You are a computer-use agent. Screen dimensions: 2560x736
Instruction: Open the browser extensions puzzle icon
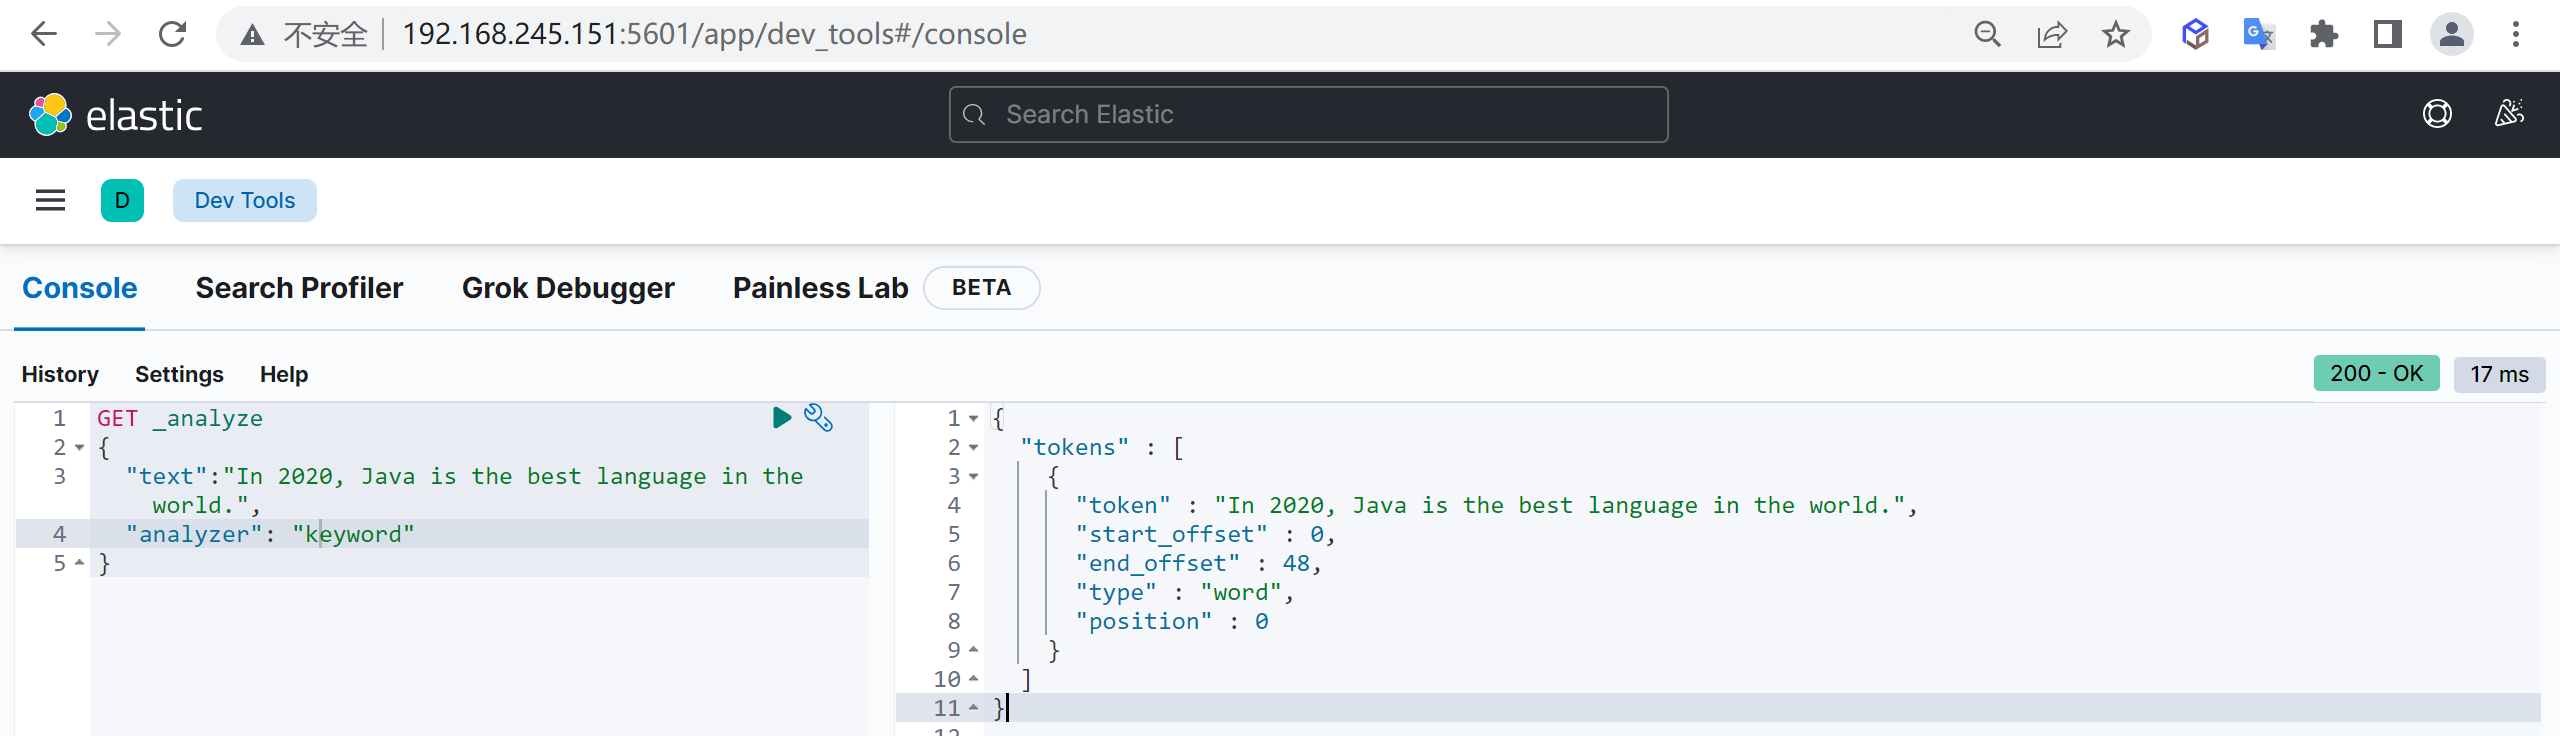click(2323, 35)
